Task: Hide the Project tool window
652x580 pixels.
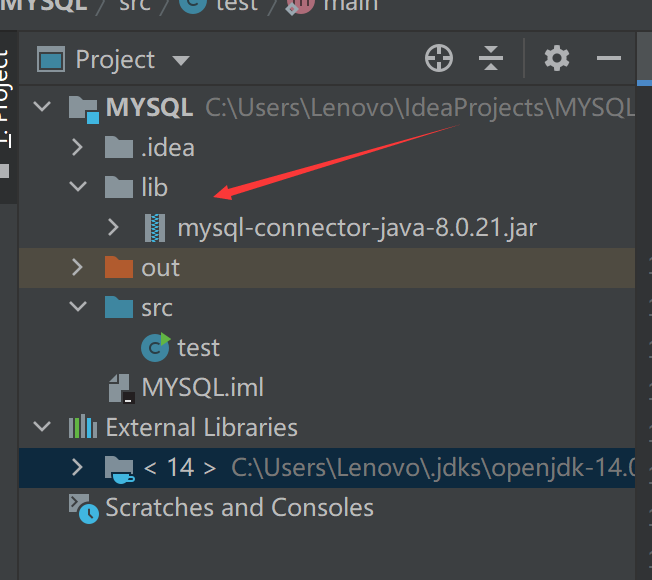Action: click(609, 59)
